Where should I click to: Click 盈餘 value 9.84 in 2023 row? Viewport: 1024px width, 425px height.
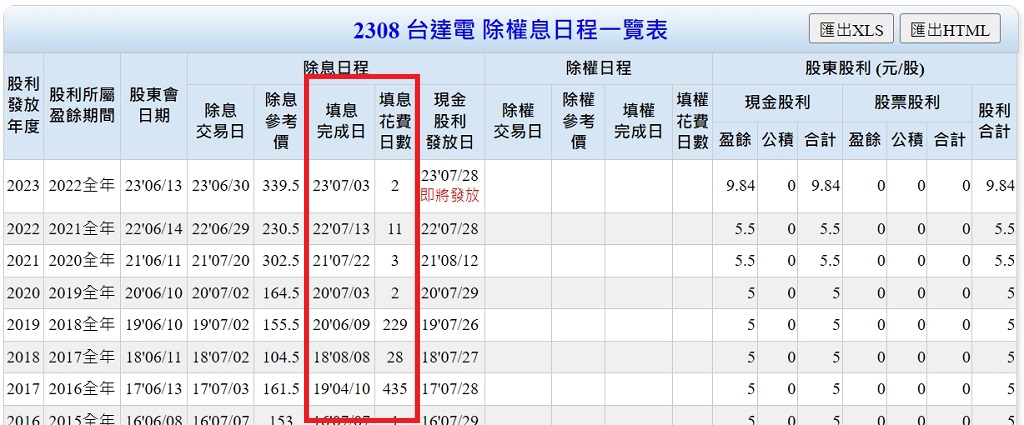tap(740, 186)
